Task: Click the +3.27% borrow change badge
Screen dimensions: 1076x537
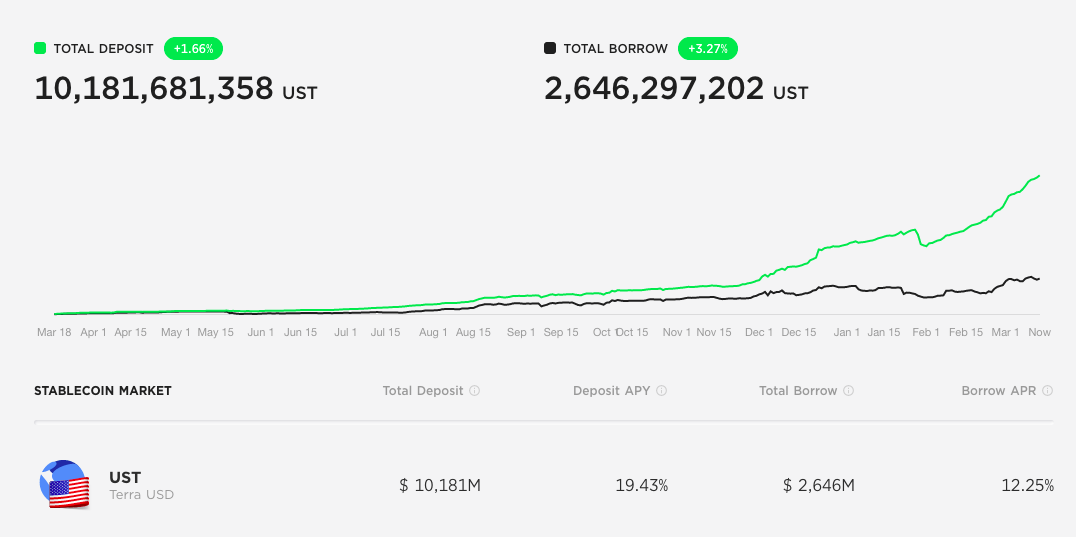Action: click(x=707, y=48)
